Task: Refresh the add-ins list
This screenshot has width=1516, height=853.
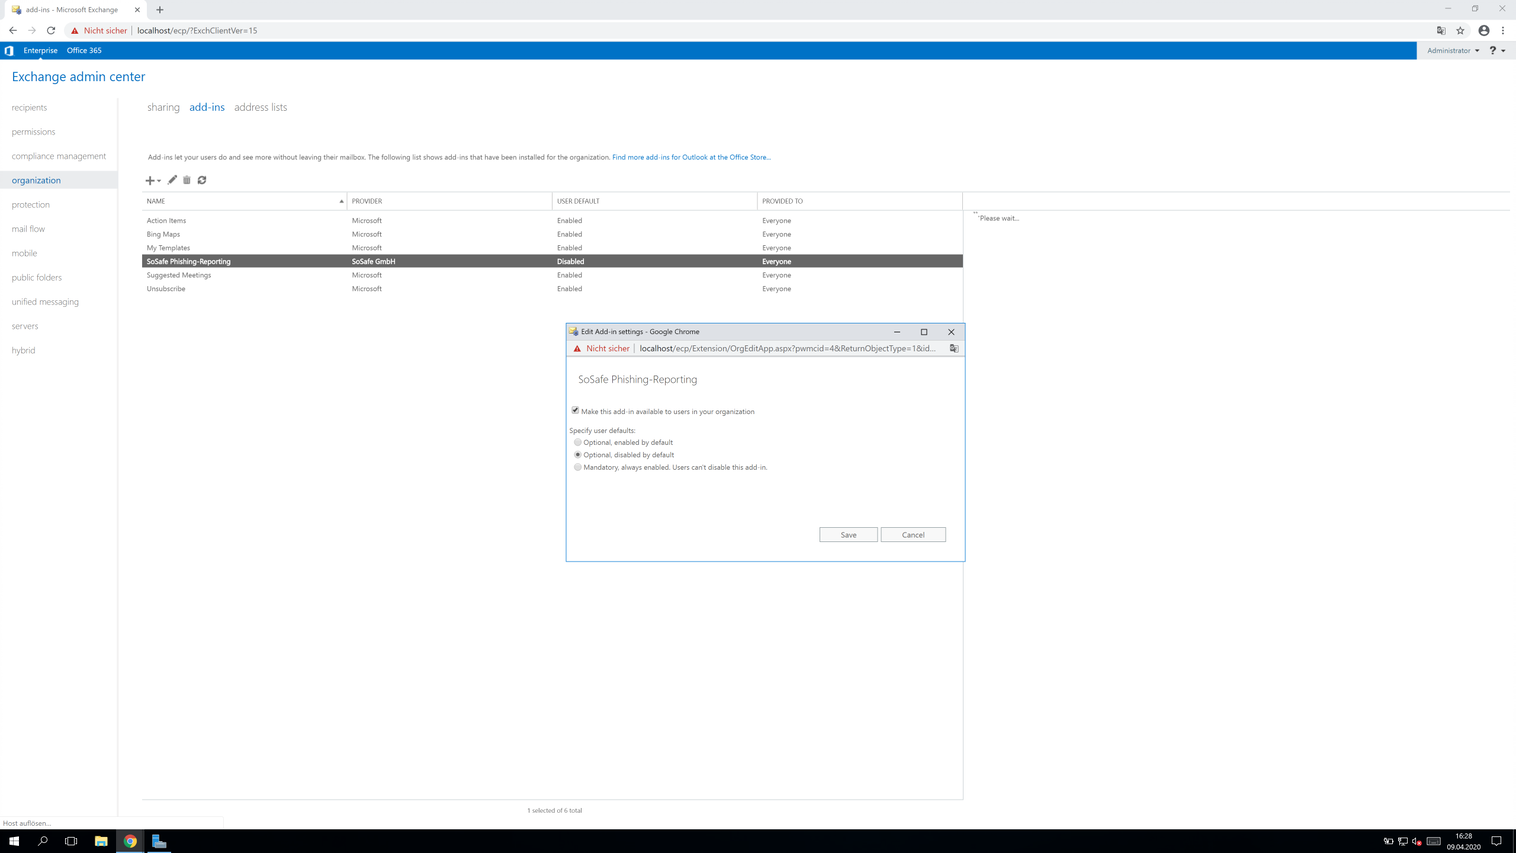Action: pos(202,180)
